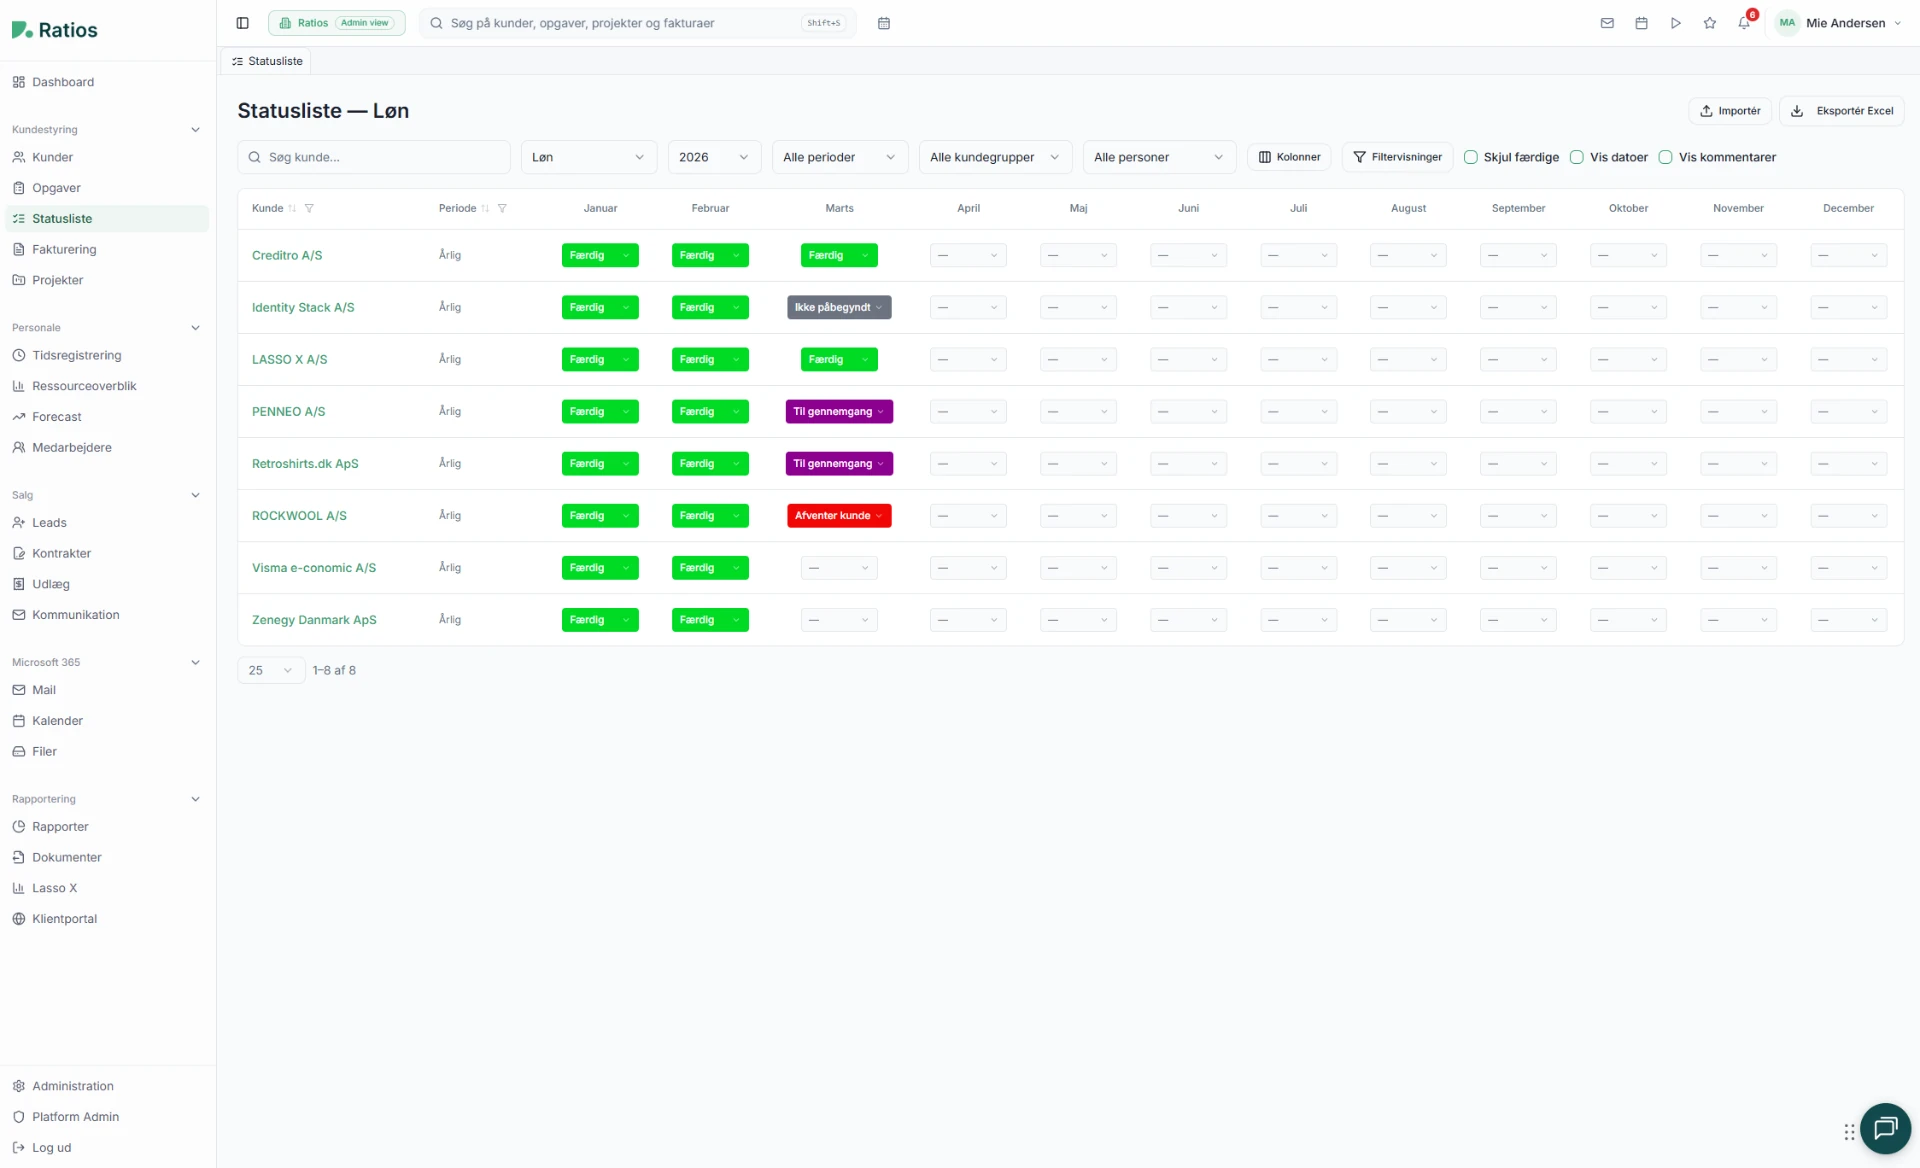1920x1168 pixels.
Task: Click the grip dots beside chat bubble
Action: point(1849,1132)
